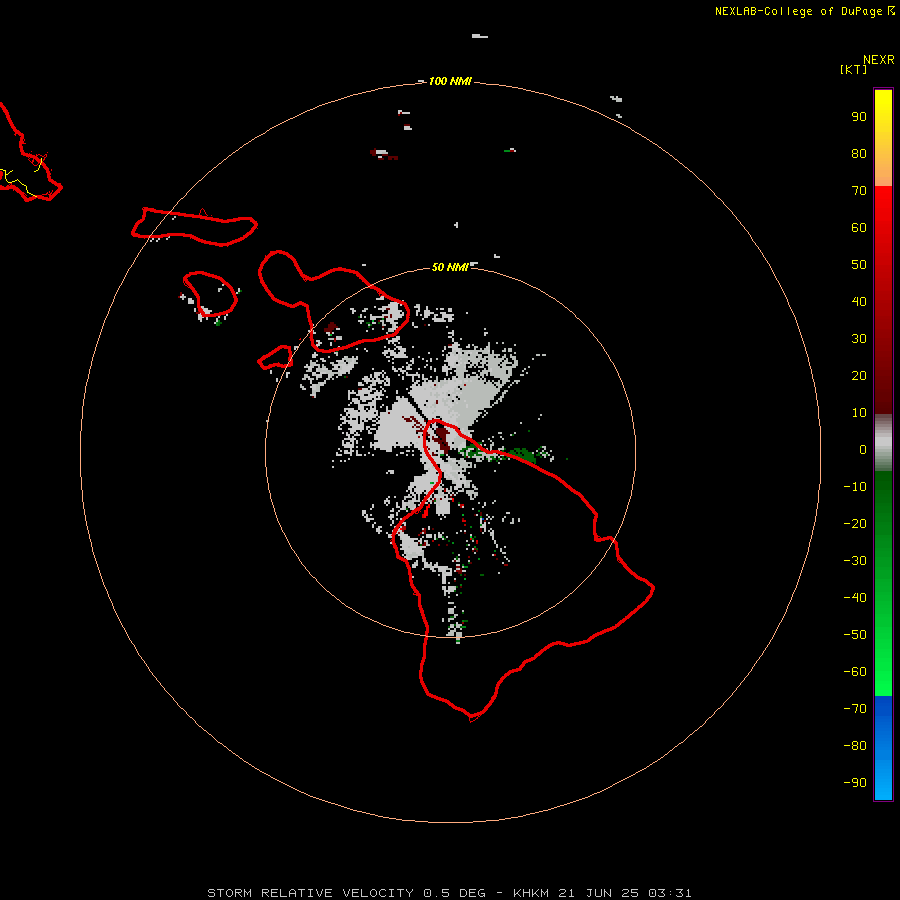Click the -10 value on velocity scale
The image size is (900, 900).
[x=855, y=487]
